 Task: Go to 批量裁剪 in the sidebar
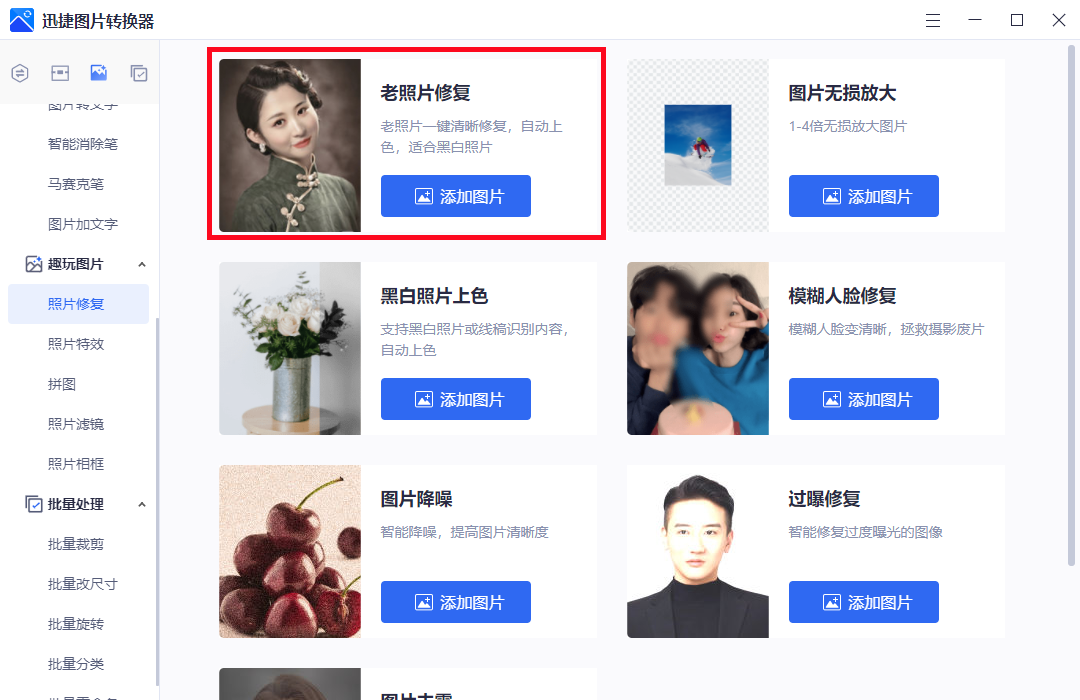tap(76, 544)
